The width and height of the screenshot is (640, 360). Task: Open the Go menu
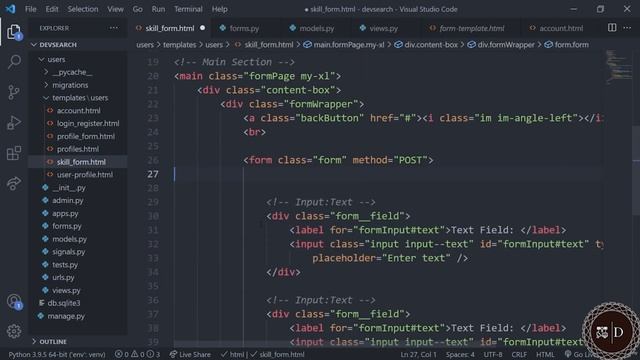click(x=138, y=9)
